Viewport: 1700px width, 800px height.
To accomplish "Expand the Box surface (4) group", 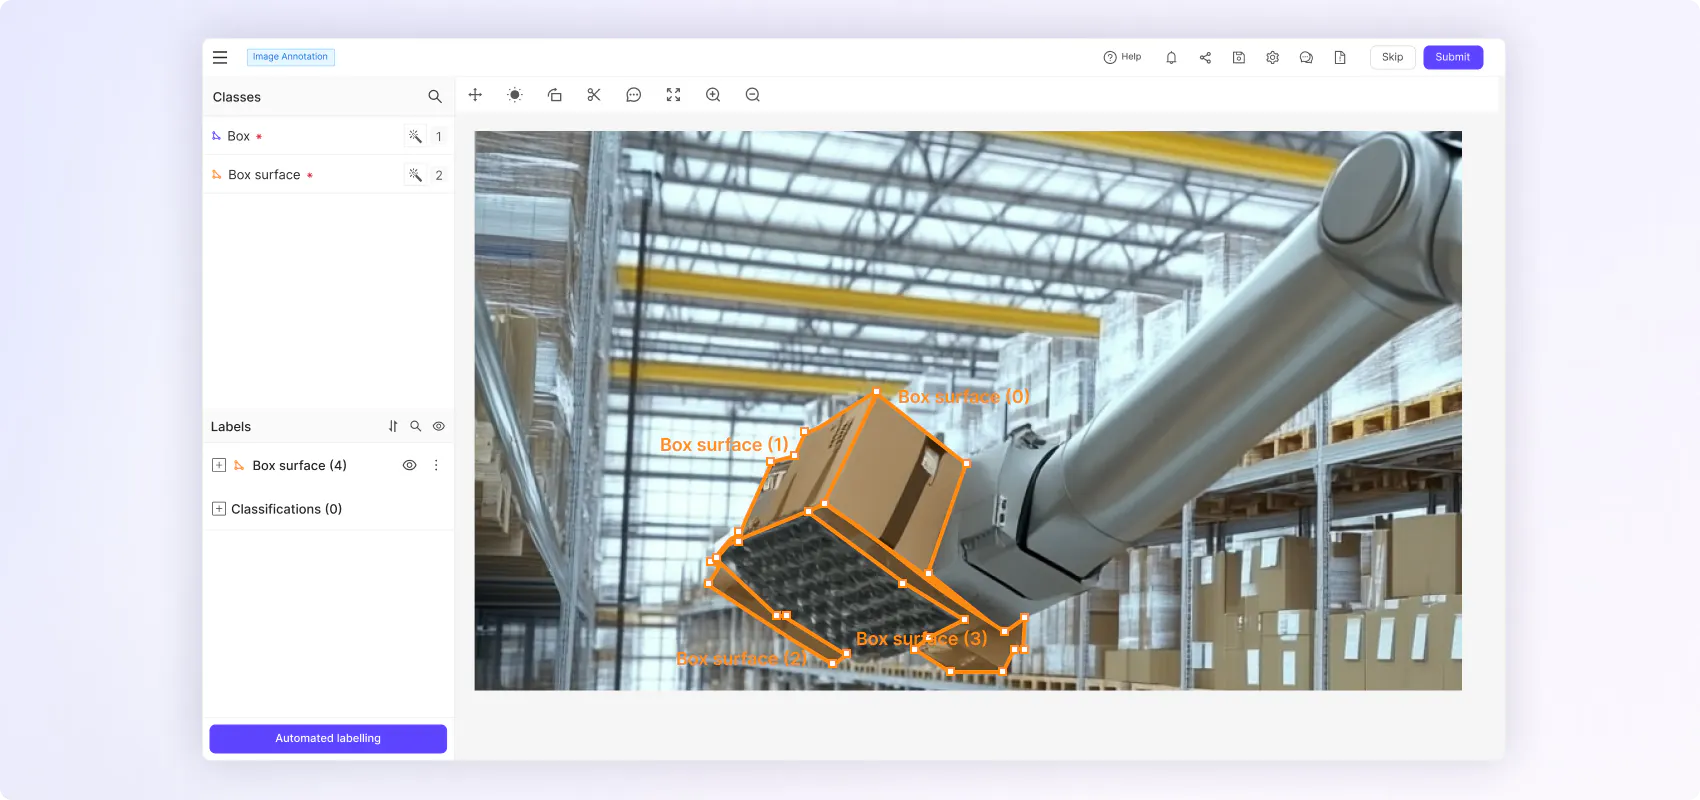I will (219, 465).
